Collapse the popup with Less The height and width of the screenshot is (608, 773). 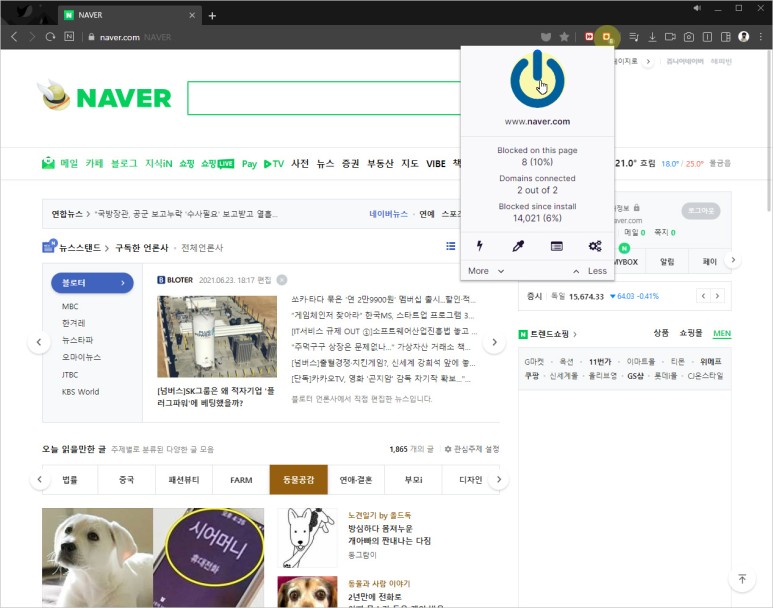pyautogui.click(x=590, y=271)
